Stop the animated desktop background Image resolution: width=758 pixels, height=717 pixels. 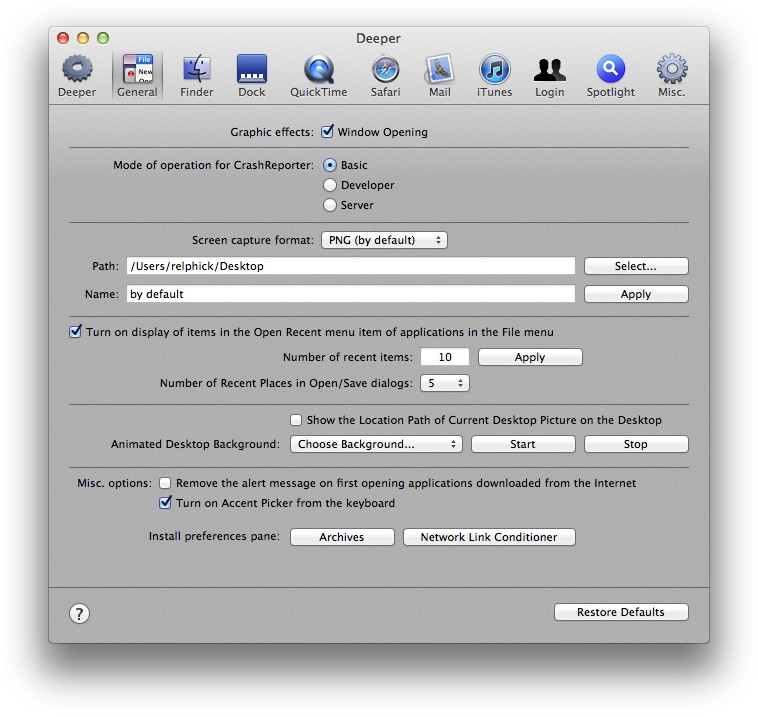636,444
